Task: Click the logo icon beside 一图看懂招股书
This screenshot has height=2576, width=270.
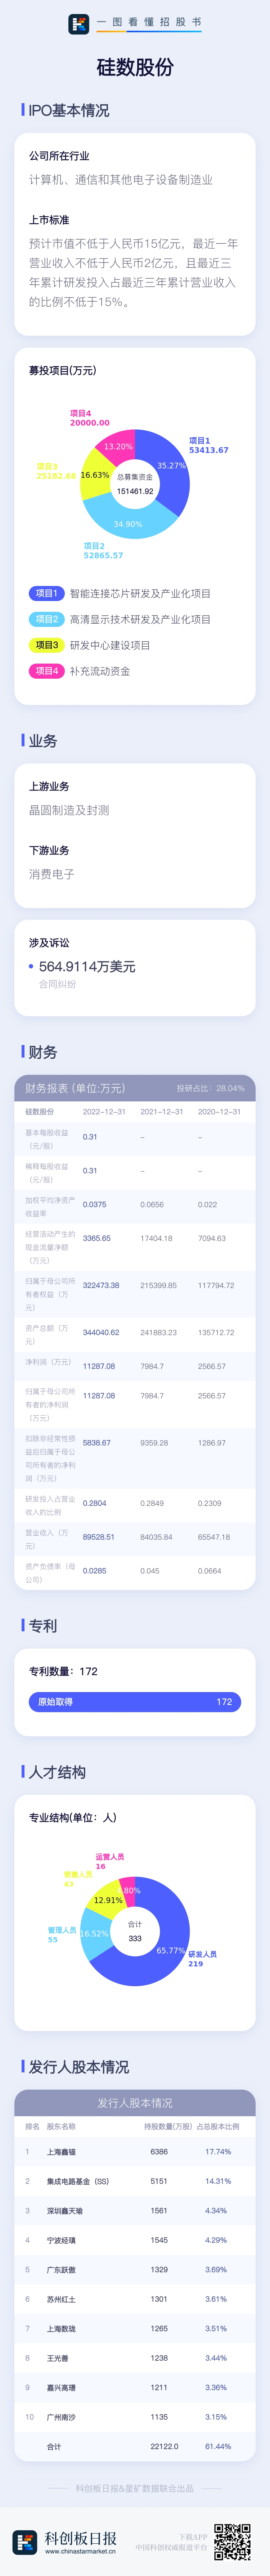Action: click(78, 24)
